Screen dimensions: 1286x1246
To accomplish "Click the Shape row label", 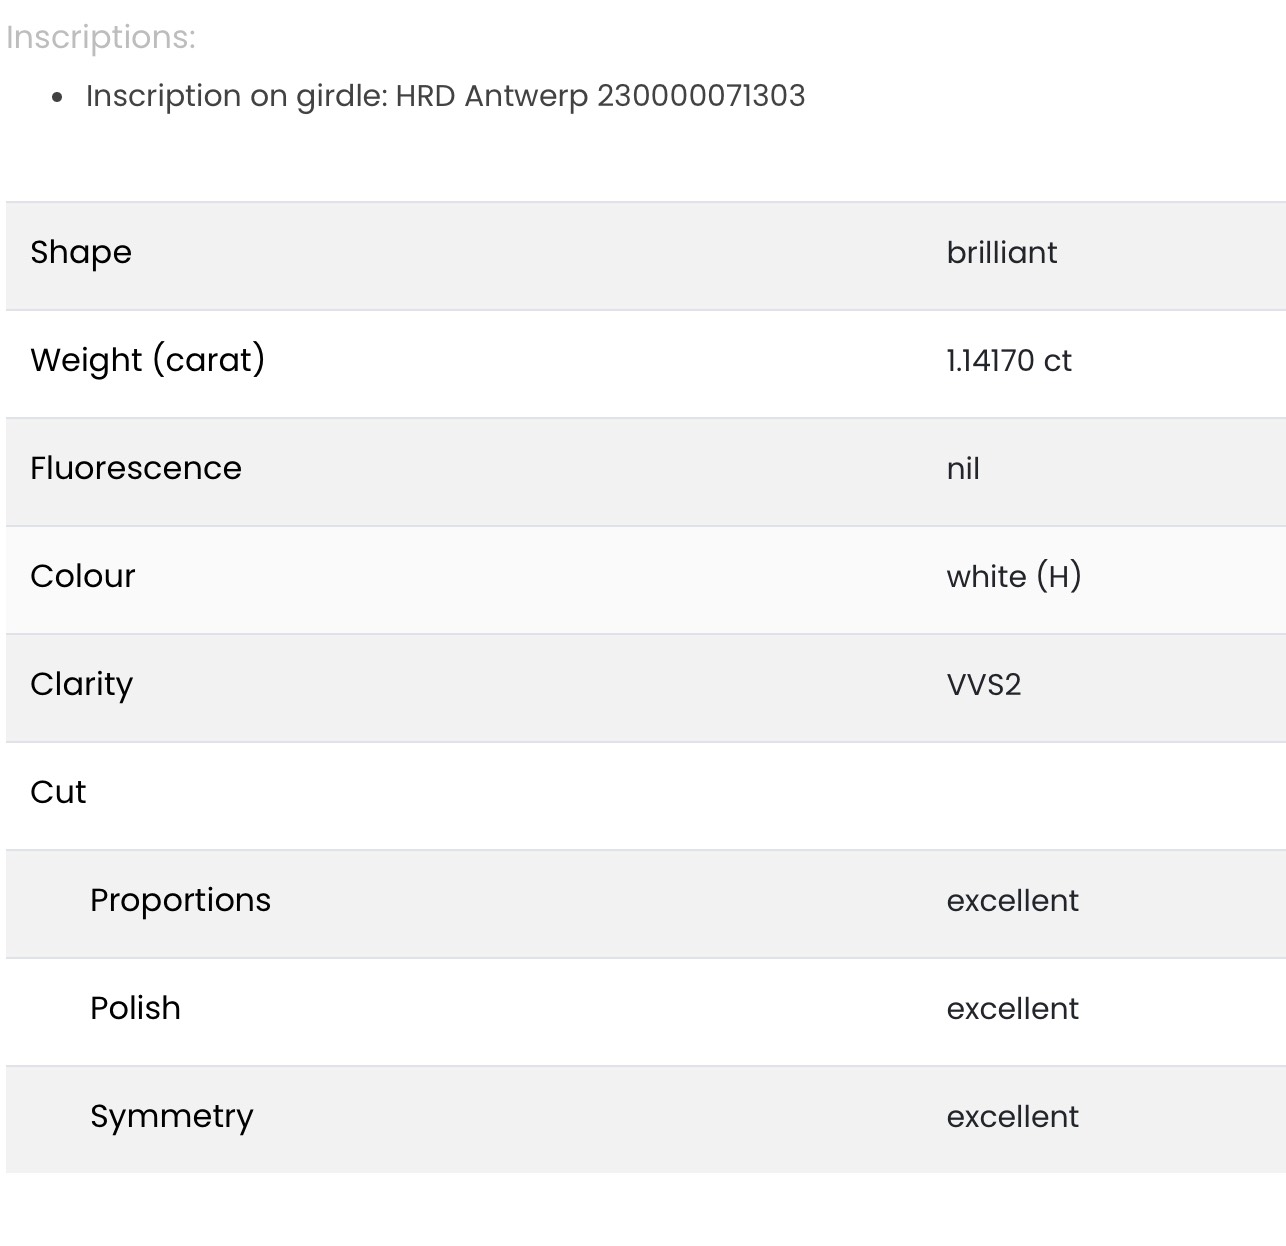I will 81,253.
